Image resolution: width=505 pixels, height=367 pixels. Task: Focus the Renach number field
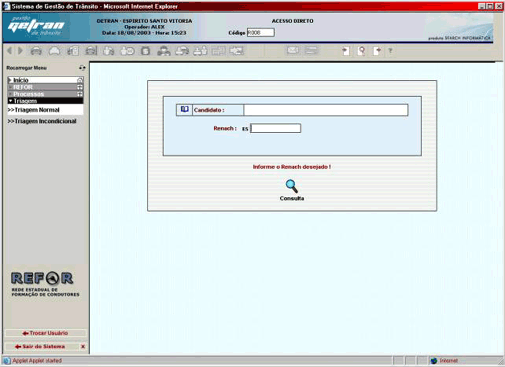click(x=275, y=128)
